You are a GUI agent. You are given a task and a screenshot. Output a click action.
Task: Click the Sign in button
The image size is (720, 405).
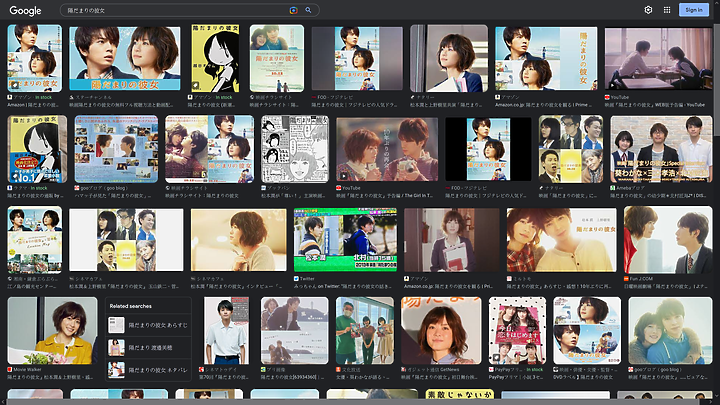694,10
